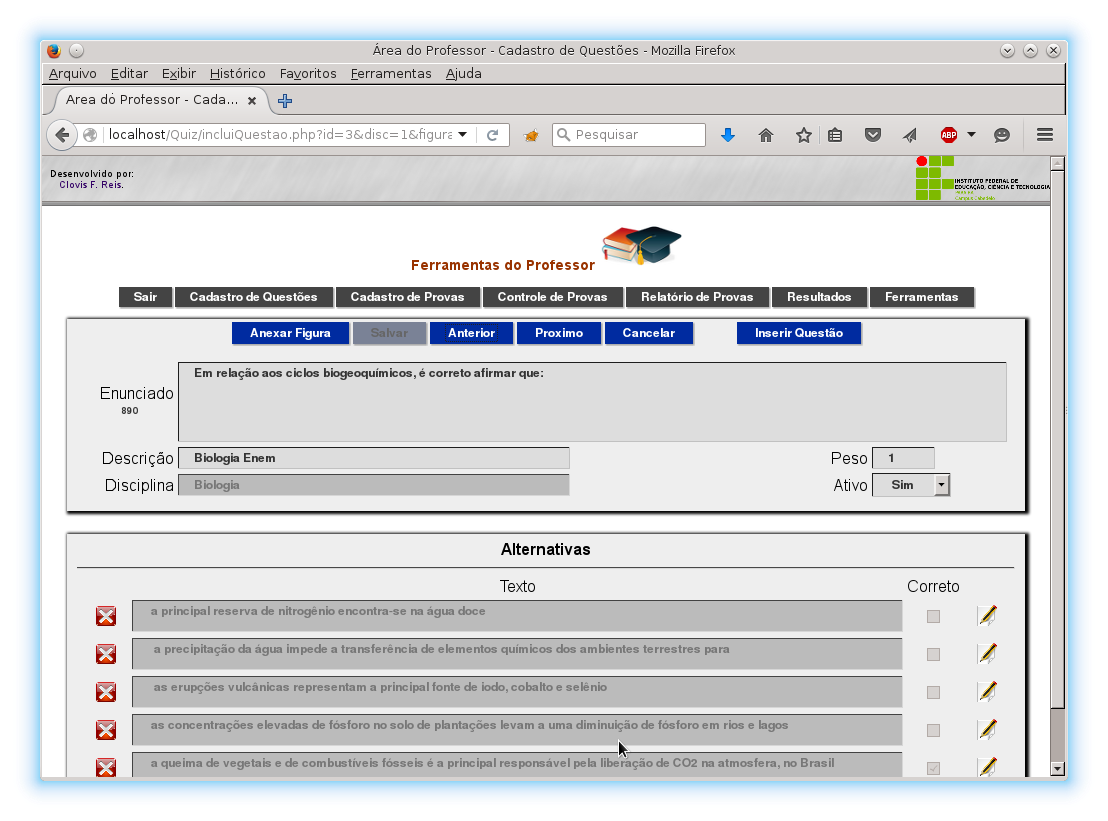Screen dimensions: 1108x821
Task: Expand the address bar history dropdown
Action: [461, 133]
